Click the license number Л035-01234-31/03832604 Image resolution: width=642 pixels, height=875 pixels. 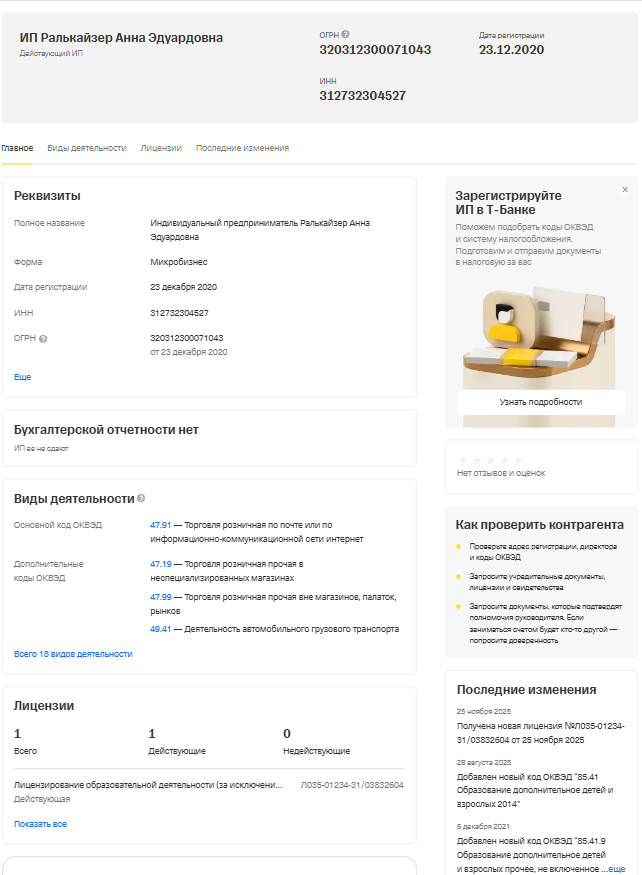pyautogui.click(x=352, y=785)
